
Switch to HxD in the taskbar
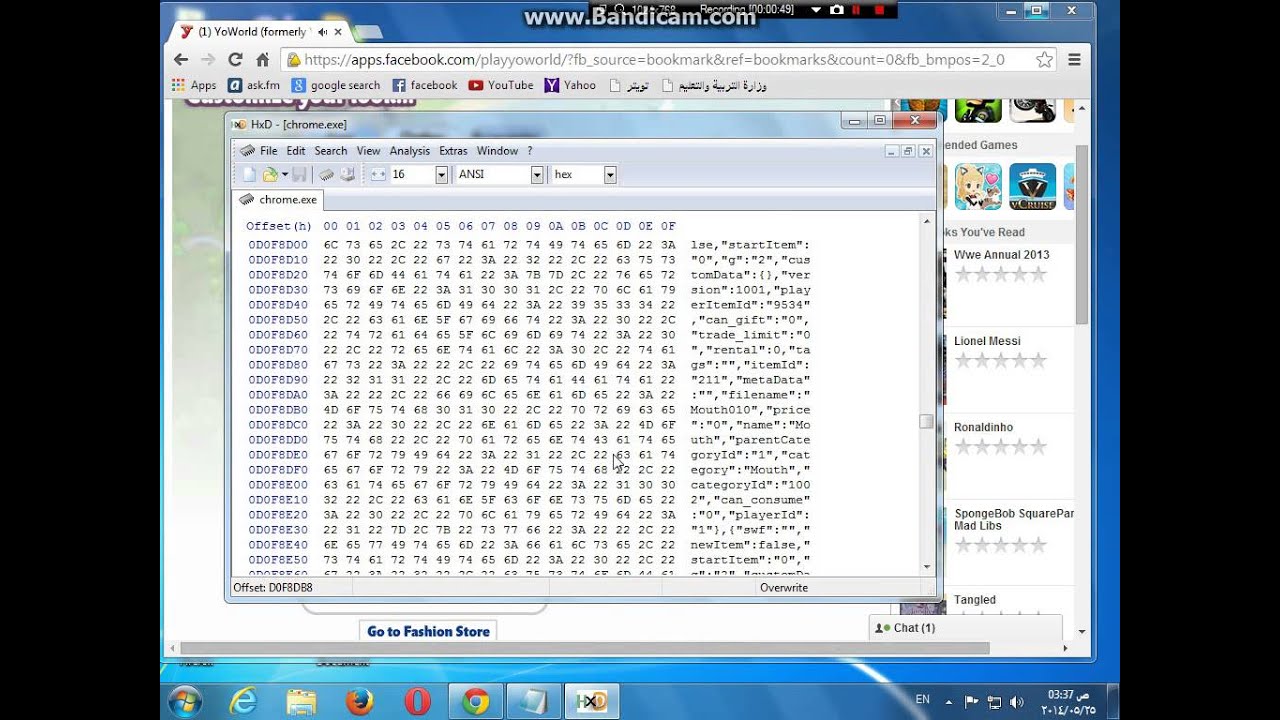(591, 701)
